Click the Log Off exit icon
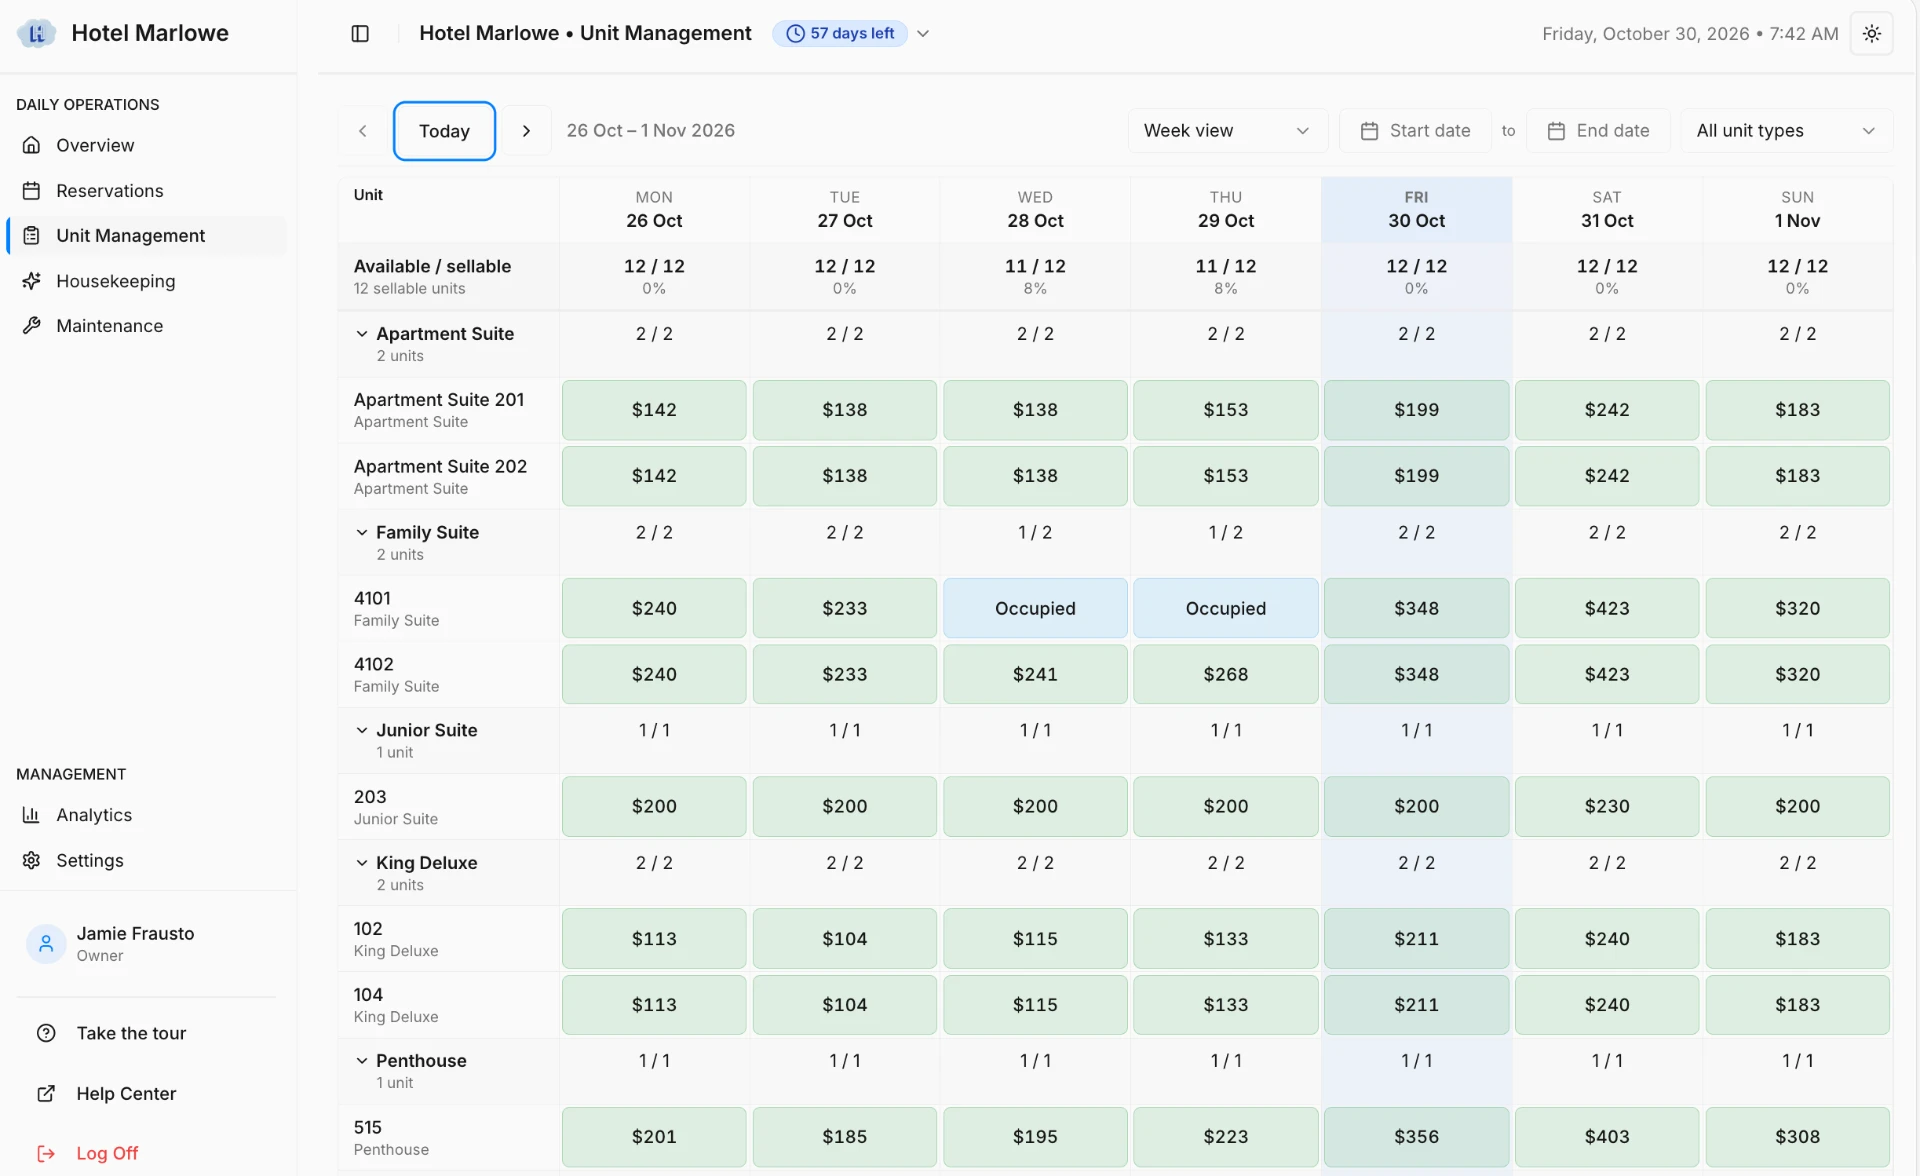This screenshot has height=1176, width=1920. 46,1153
